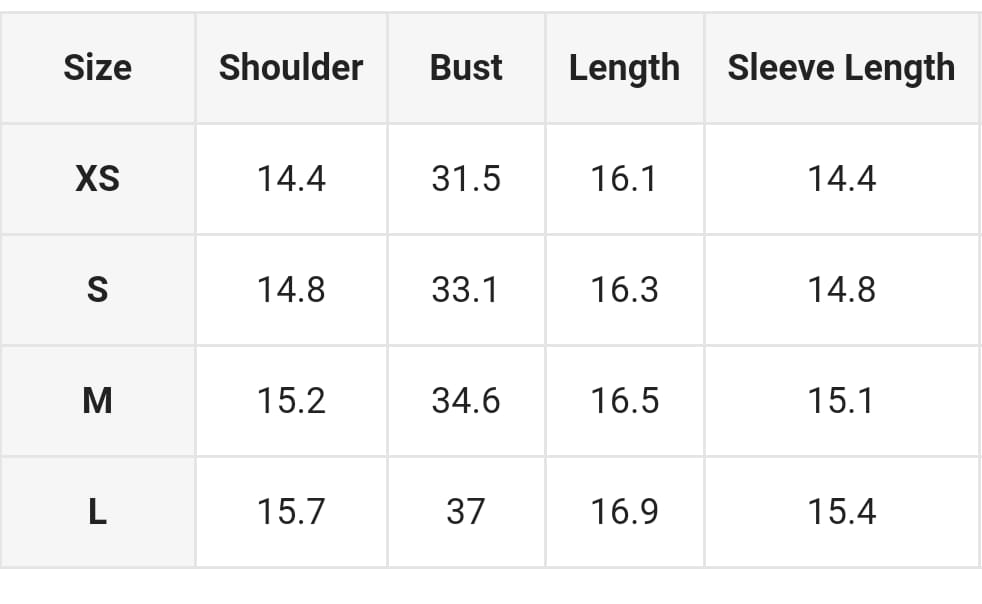The width and height of the screenshot is (982, 604).
Task: Click the XS shoulder value 14.4
Action: click(291, 179)
